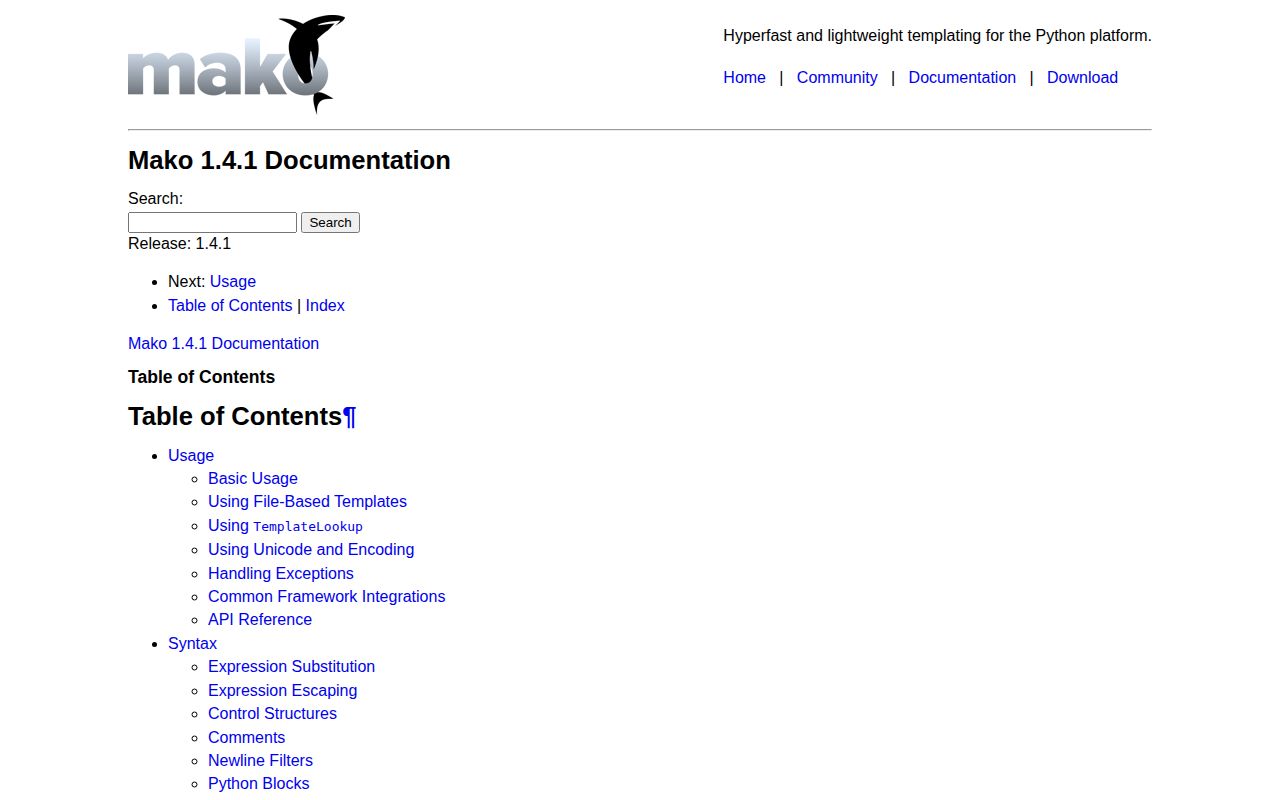This screenshot has height=800, width=1280.
Task: Open Using File-Based Templates section
Action: (307, 501)
